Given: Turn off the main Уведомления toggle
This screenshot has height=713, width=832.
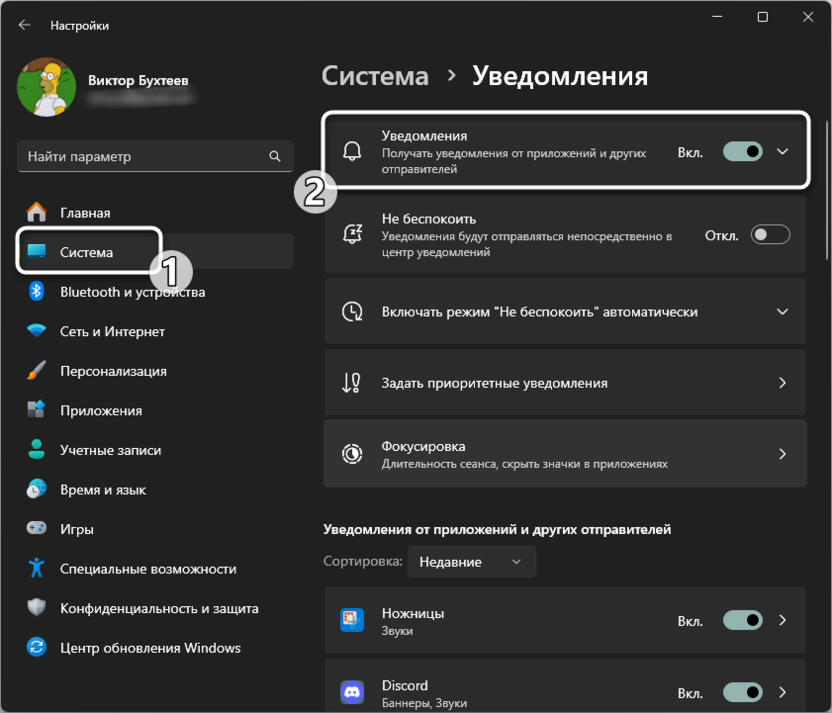Looking at the screenshot, I should (742, 151).
